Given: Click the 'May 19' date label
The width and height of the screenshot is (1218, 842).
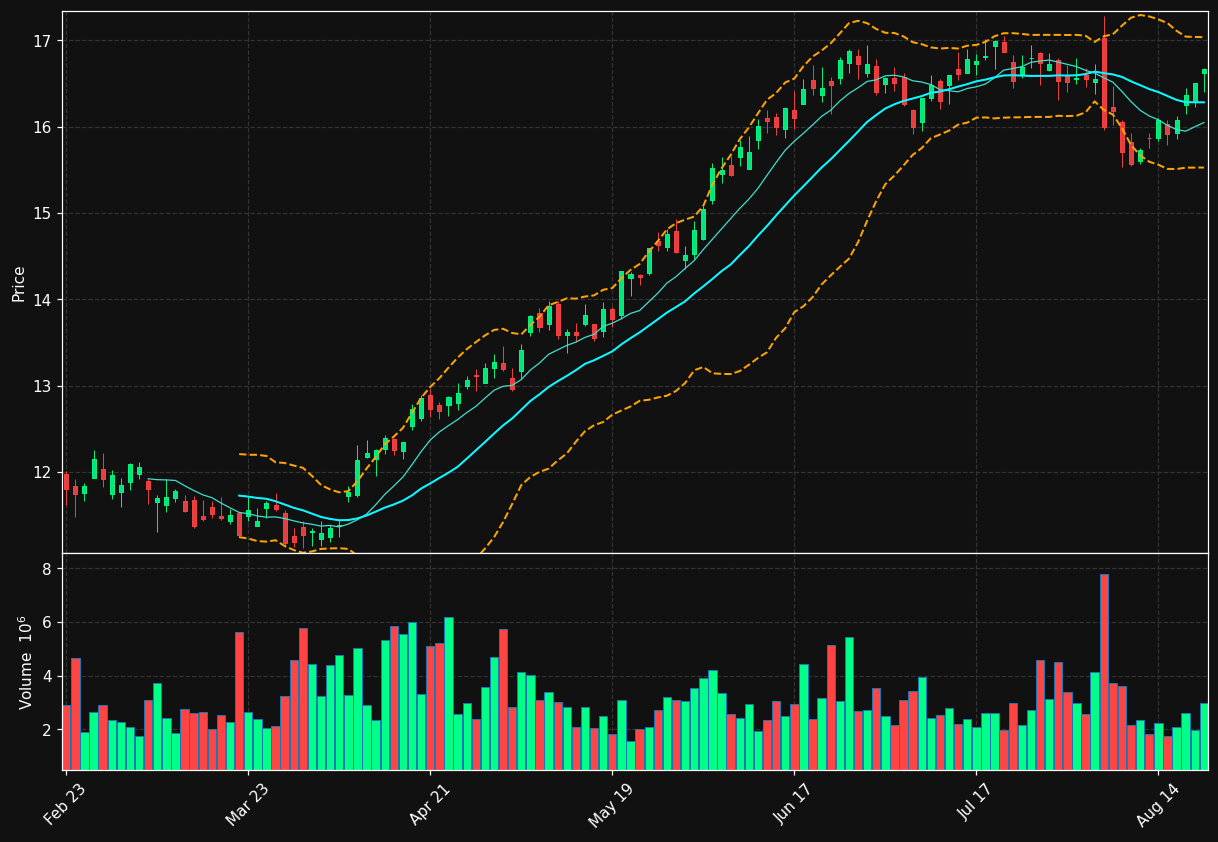Looking at the screenshot, I should pyautogui.click(x=610, y=805).
